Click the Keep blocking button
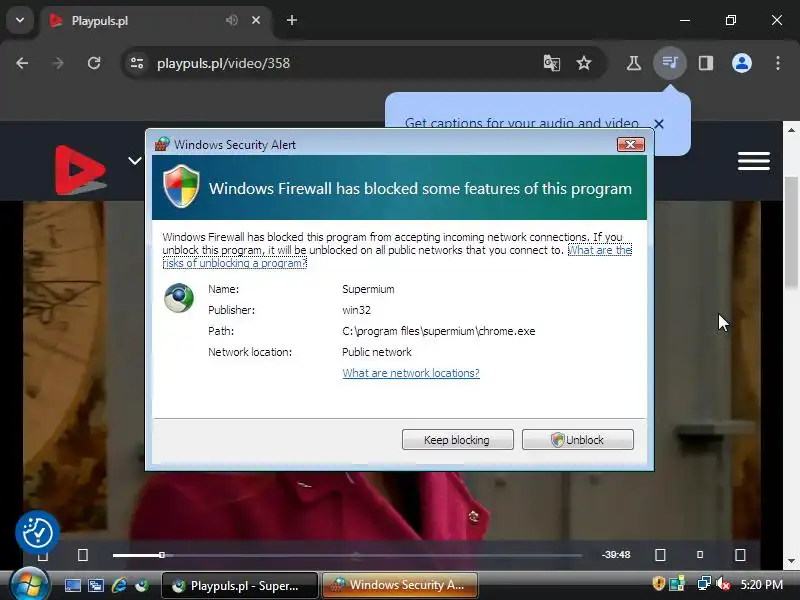 (458, 440)
